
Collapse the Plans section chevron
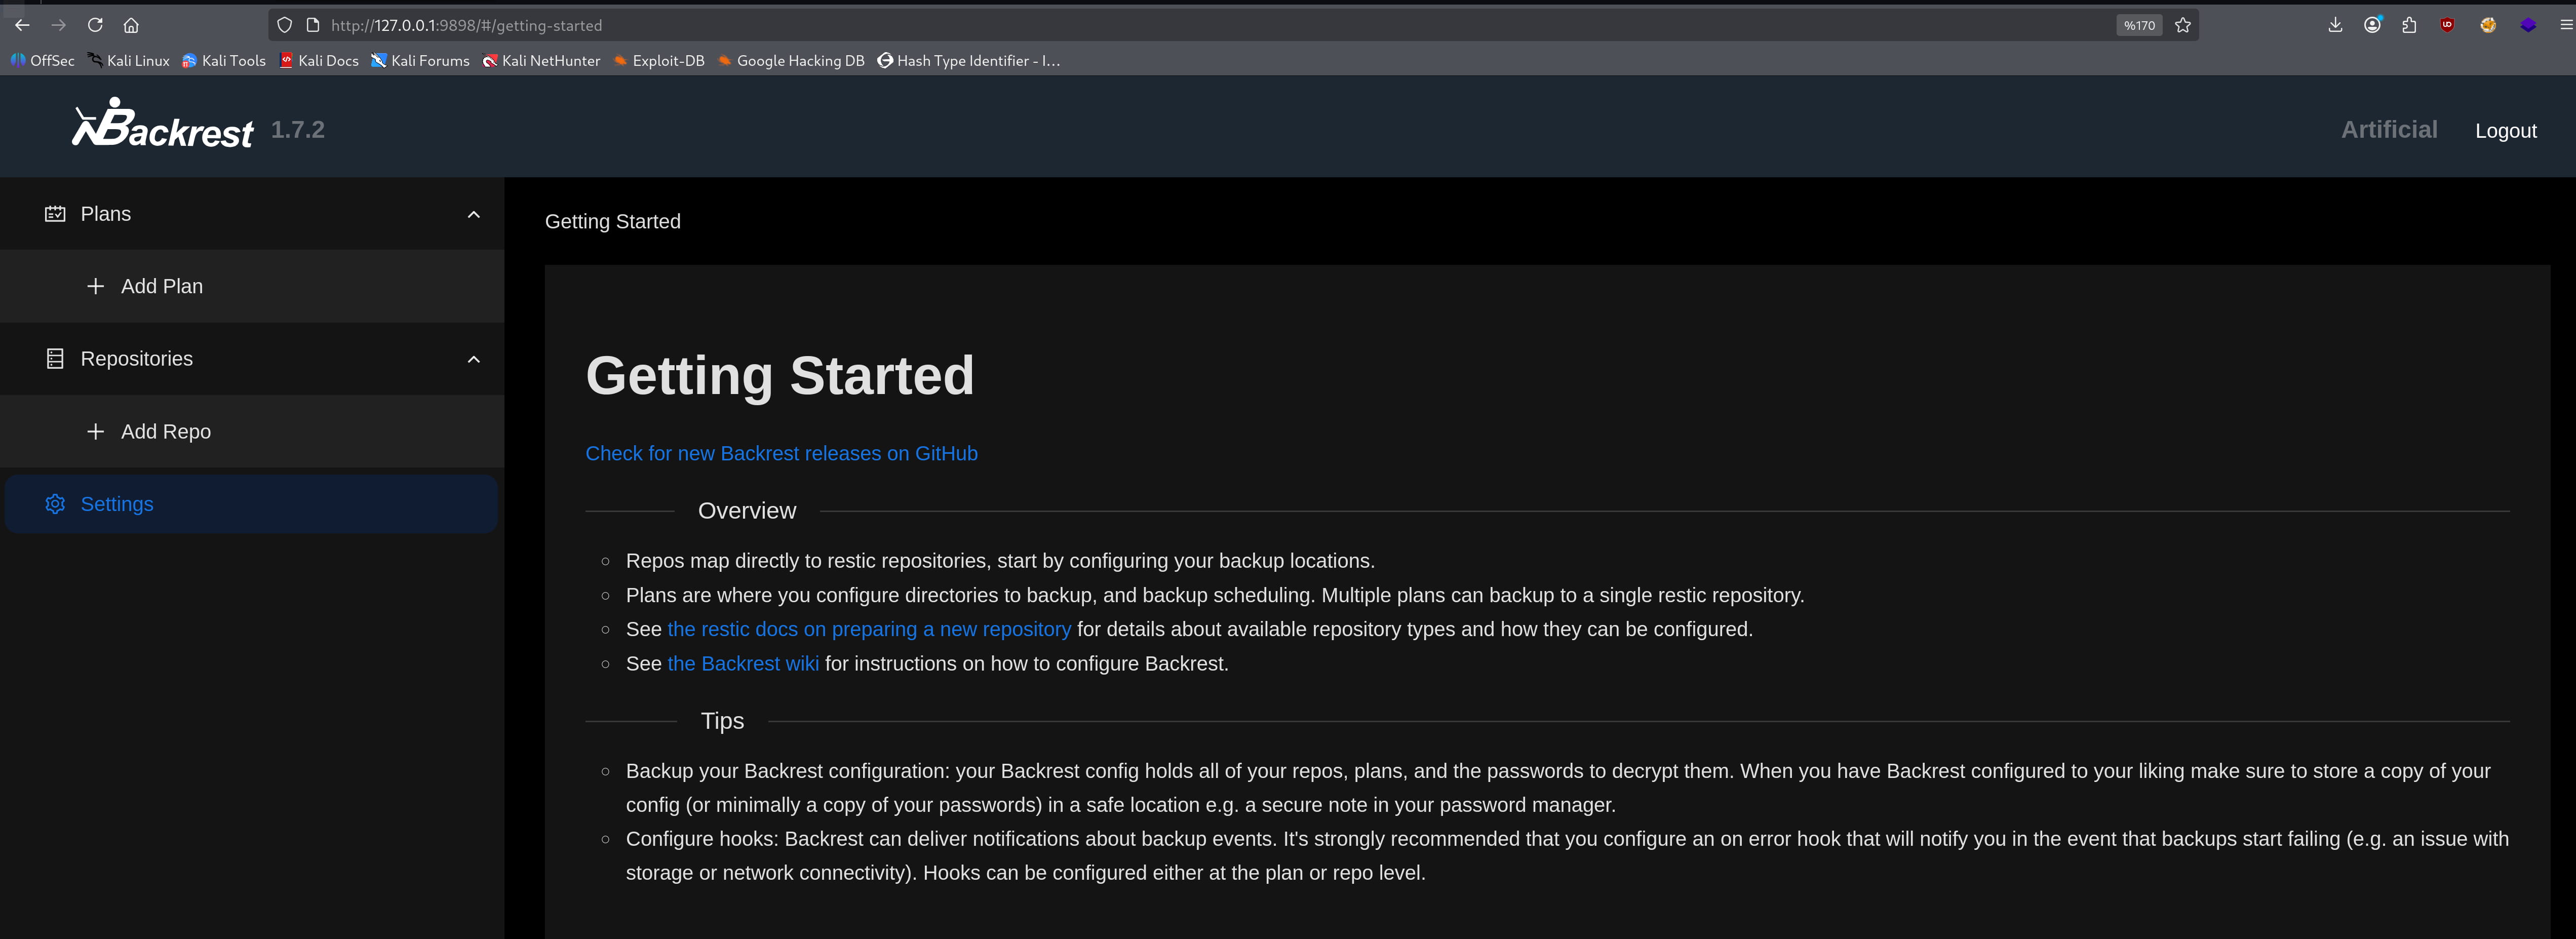point(474,214)
